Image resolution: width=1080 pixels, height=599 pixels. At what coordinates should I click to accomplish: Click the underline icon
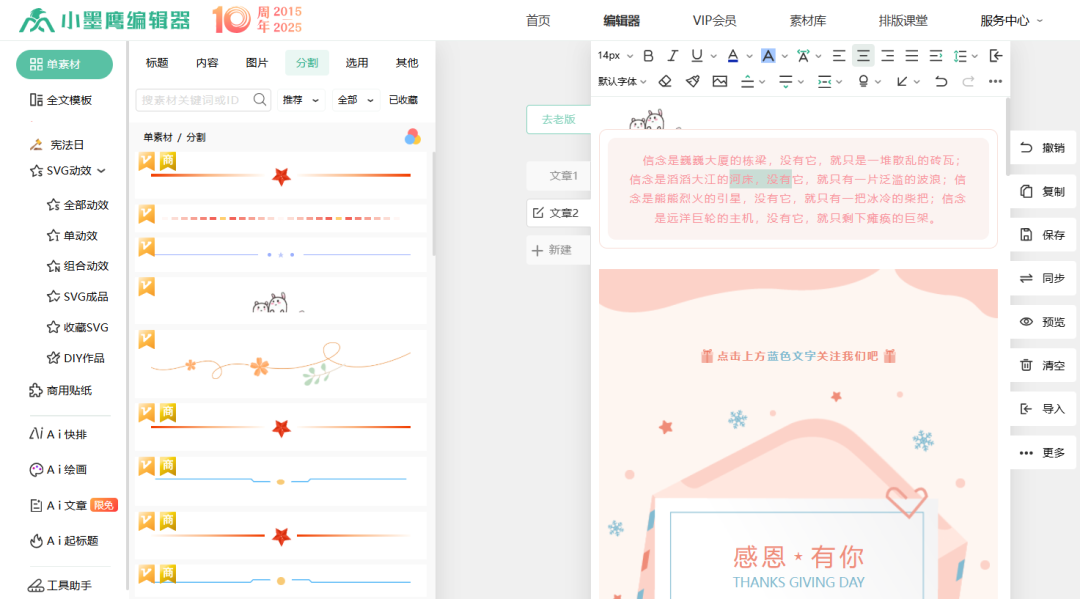pyautogui.click(x=696, y=55)
